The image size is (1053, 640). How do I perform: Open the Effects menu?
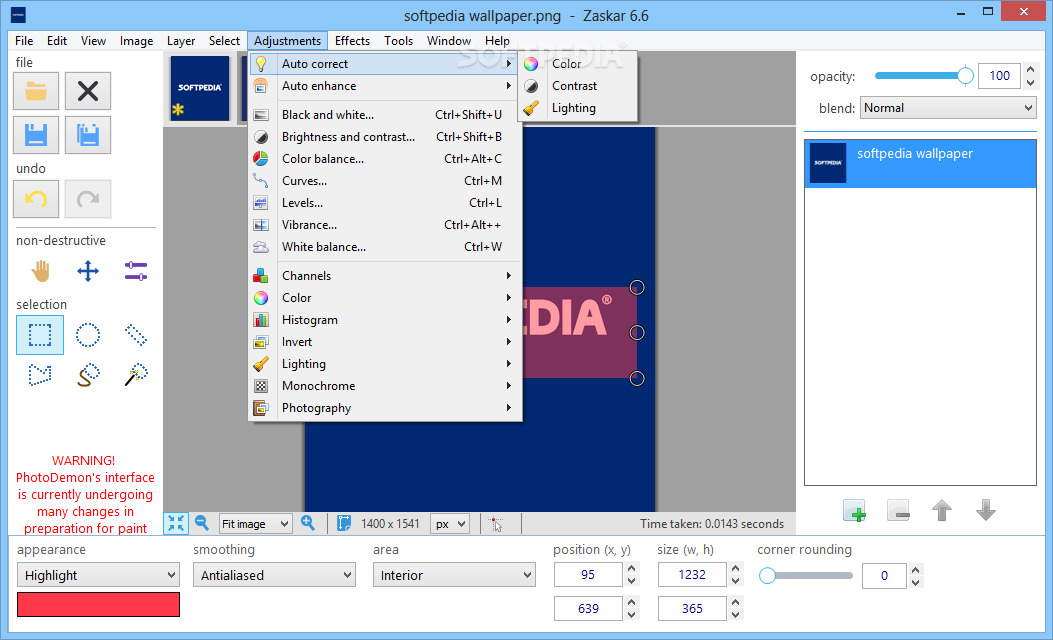click(352, 40)
